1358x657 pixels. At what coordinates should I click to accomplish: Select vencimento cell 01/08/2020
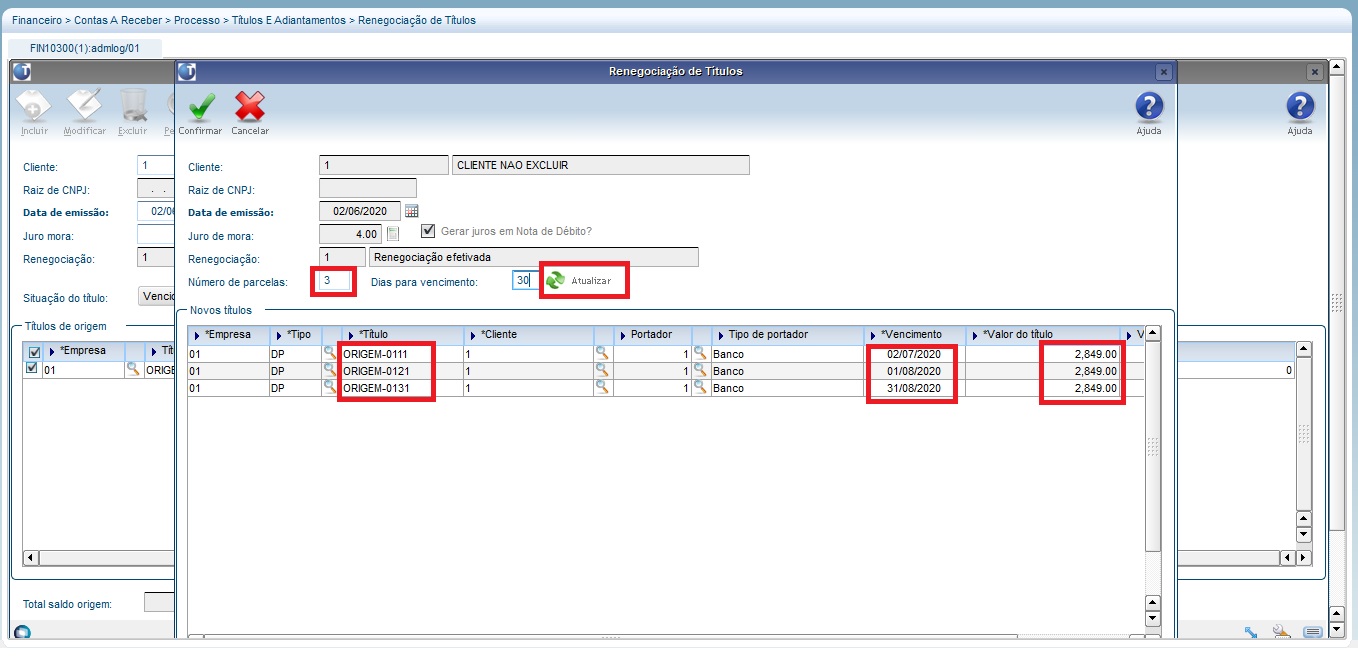(x=914, y=370)
